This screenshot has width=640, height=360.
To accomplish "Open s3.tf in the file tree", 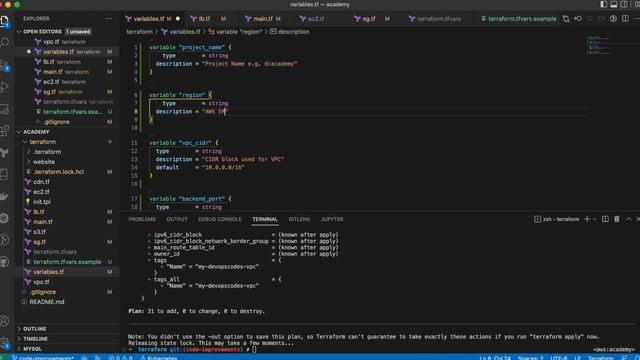I will [x=40, y=232].
